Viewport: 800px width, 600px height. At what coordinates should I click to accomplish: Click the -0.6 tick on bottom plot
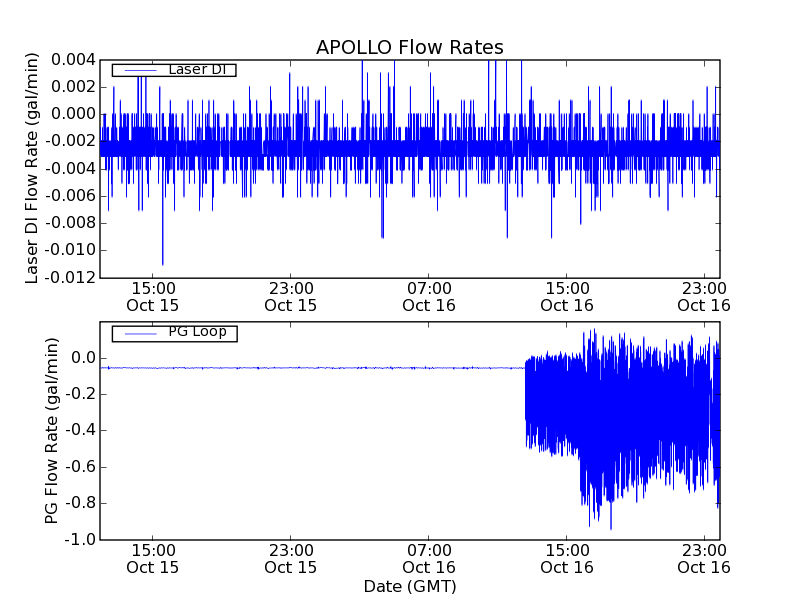80,467
